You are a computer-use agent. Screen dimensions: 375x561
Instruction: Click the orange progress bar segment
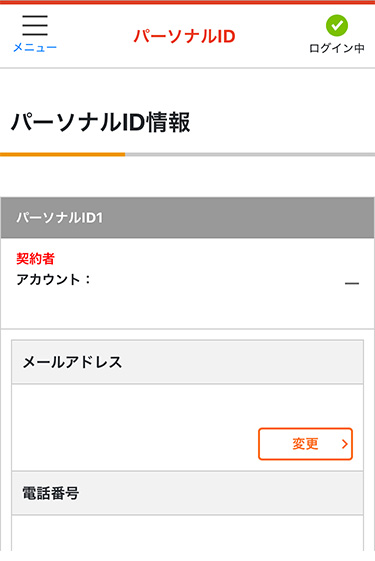pyautogui.click(x=63, y=155)
